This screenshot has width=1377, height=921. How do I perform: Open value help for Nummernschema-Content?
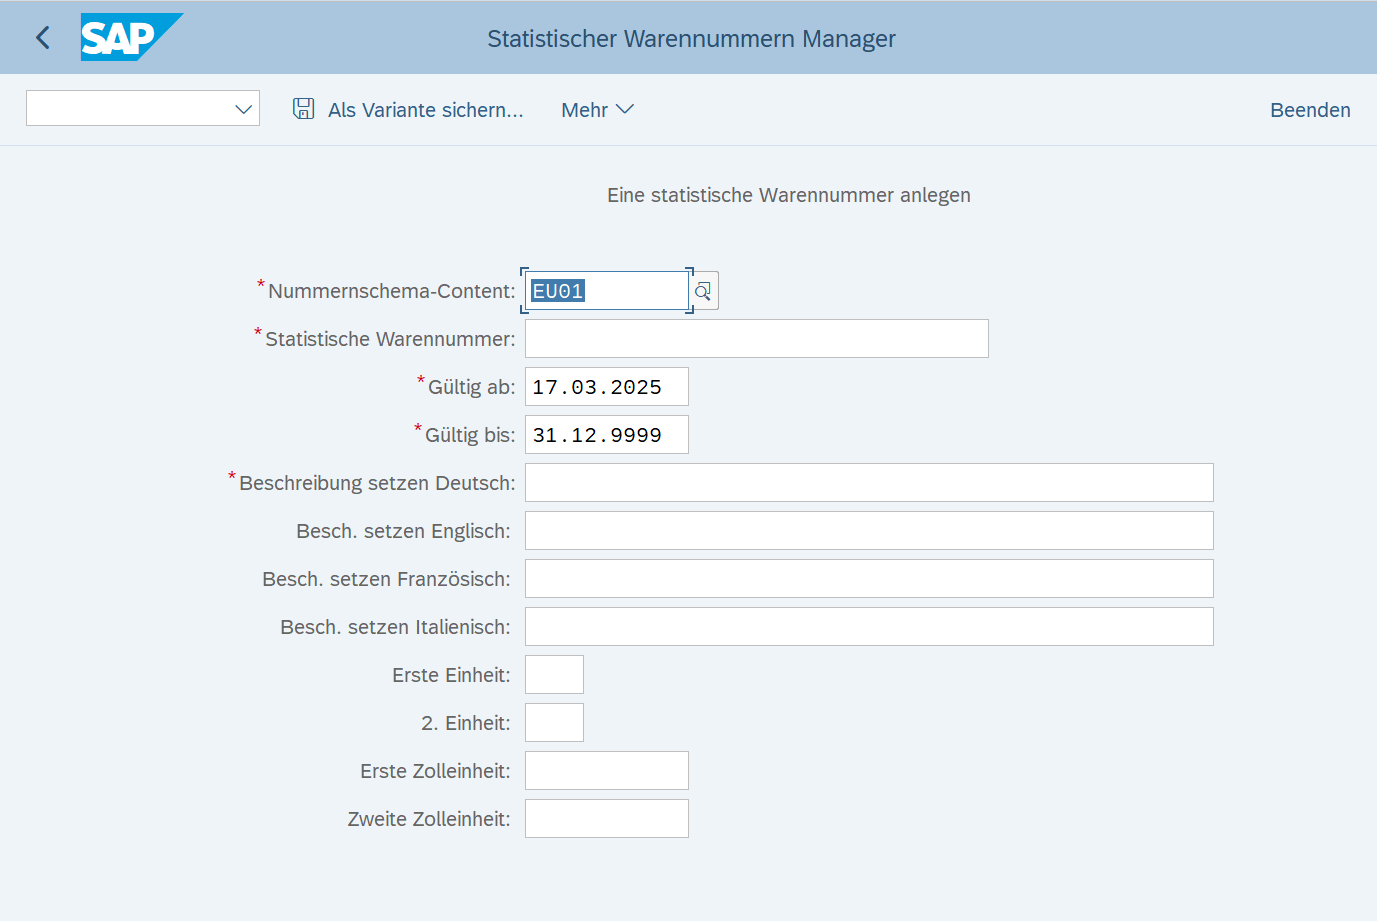[x=704, y=291]
